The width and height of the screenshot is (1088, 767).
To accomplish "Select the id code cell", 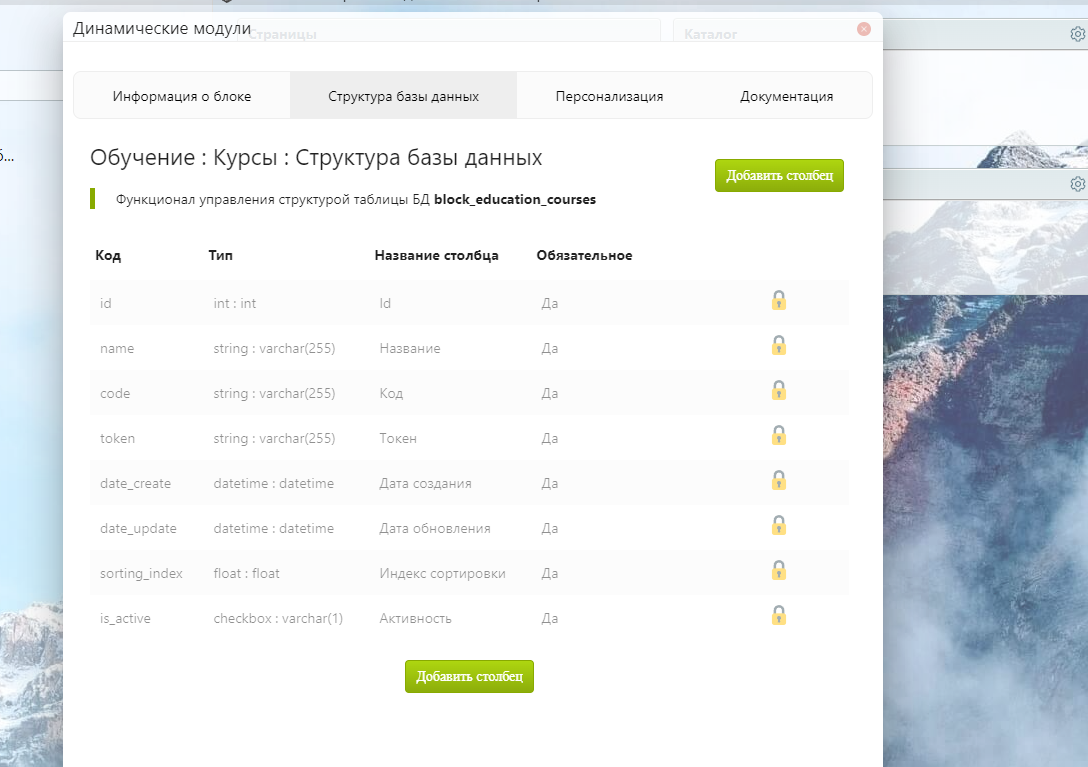I will pos(105,303).
